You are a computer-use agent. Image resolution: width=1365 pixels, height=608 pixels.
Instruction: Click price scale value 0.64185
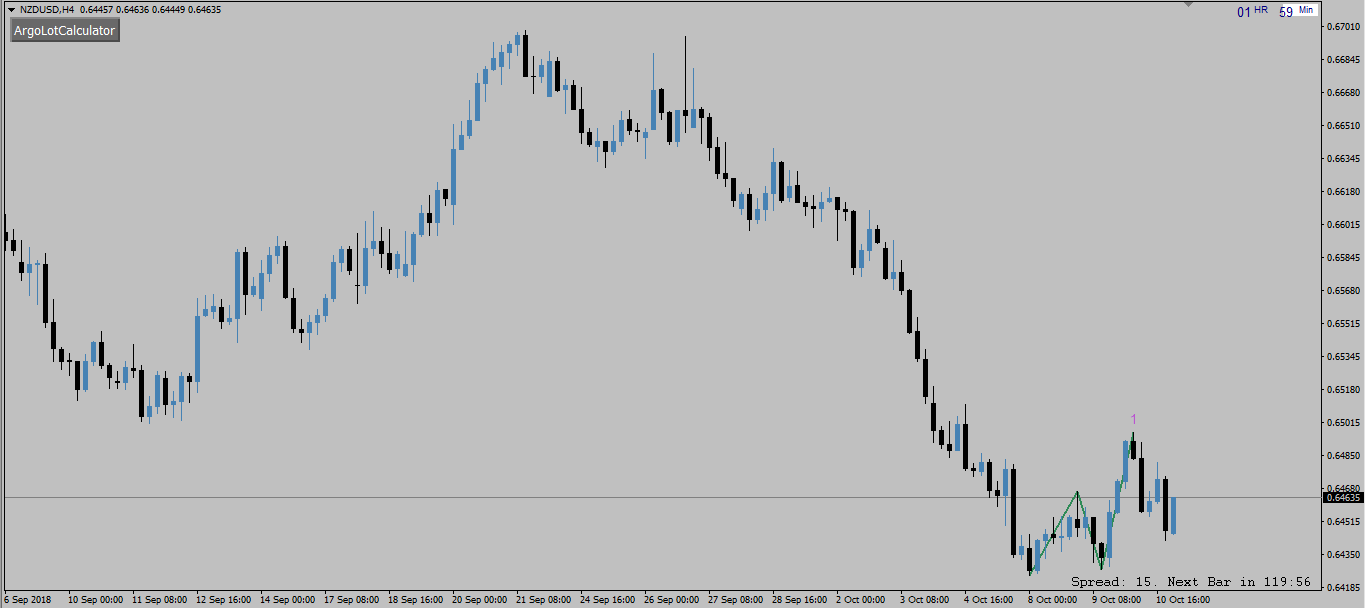coord(1343,587)
